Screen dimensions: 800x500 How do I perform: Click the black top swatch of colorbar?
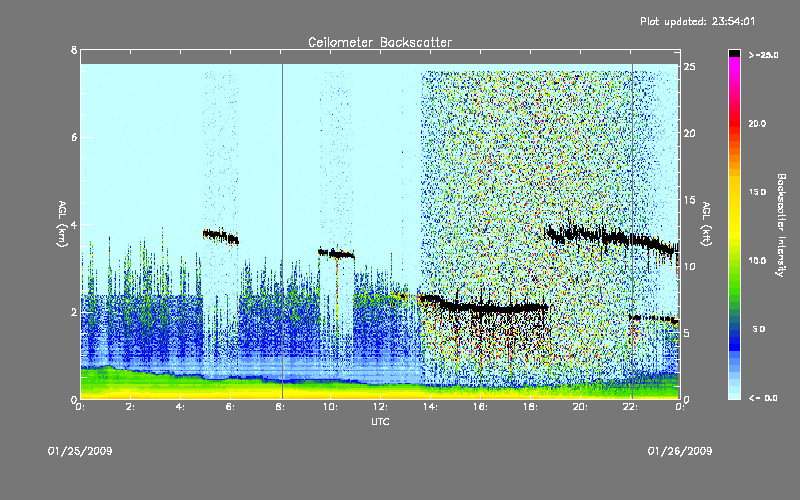coord(734,53)
